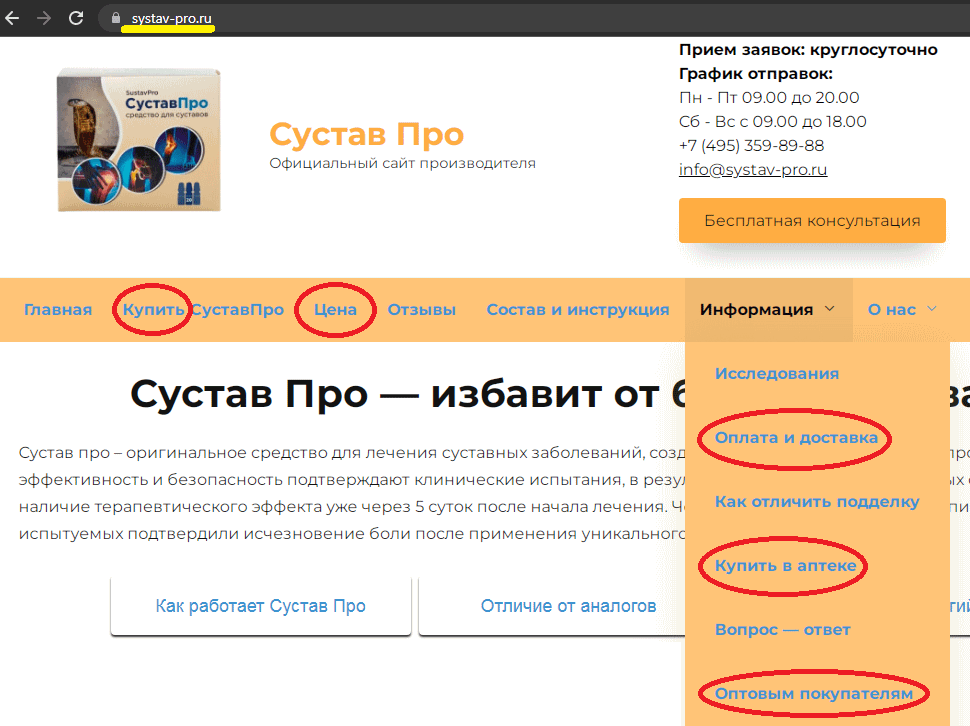
Task: Click the График отправок: heading
Action: [755, 74]
